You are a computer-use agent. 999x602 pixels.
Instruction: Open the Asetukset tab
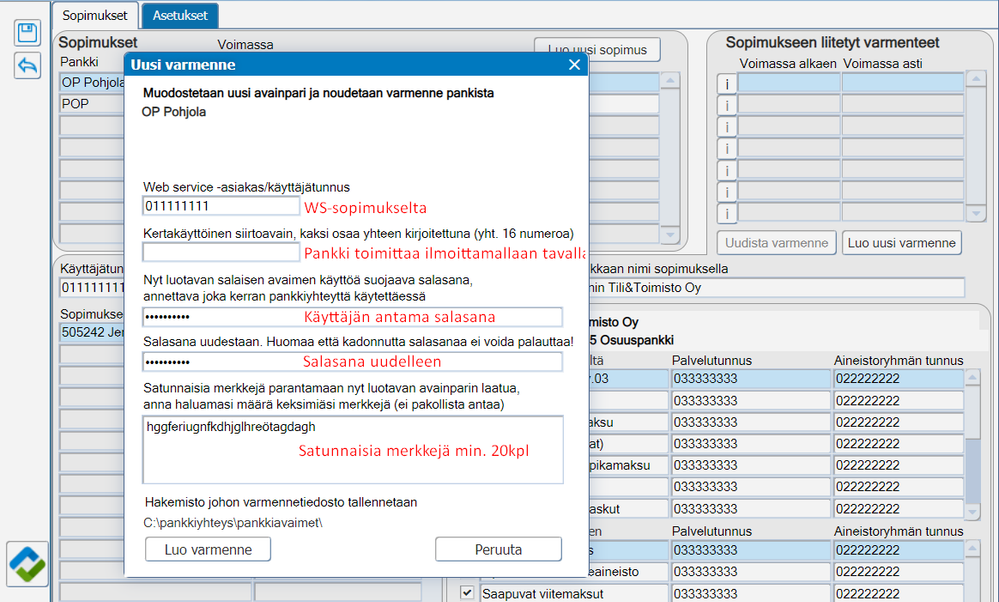pyautogui.click(x=180, y=15)
